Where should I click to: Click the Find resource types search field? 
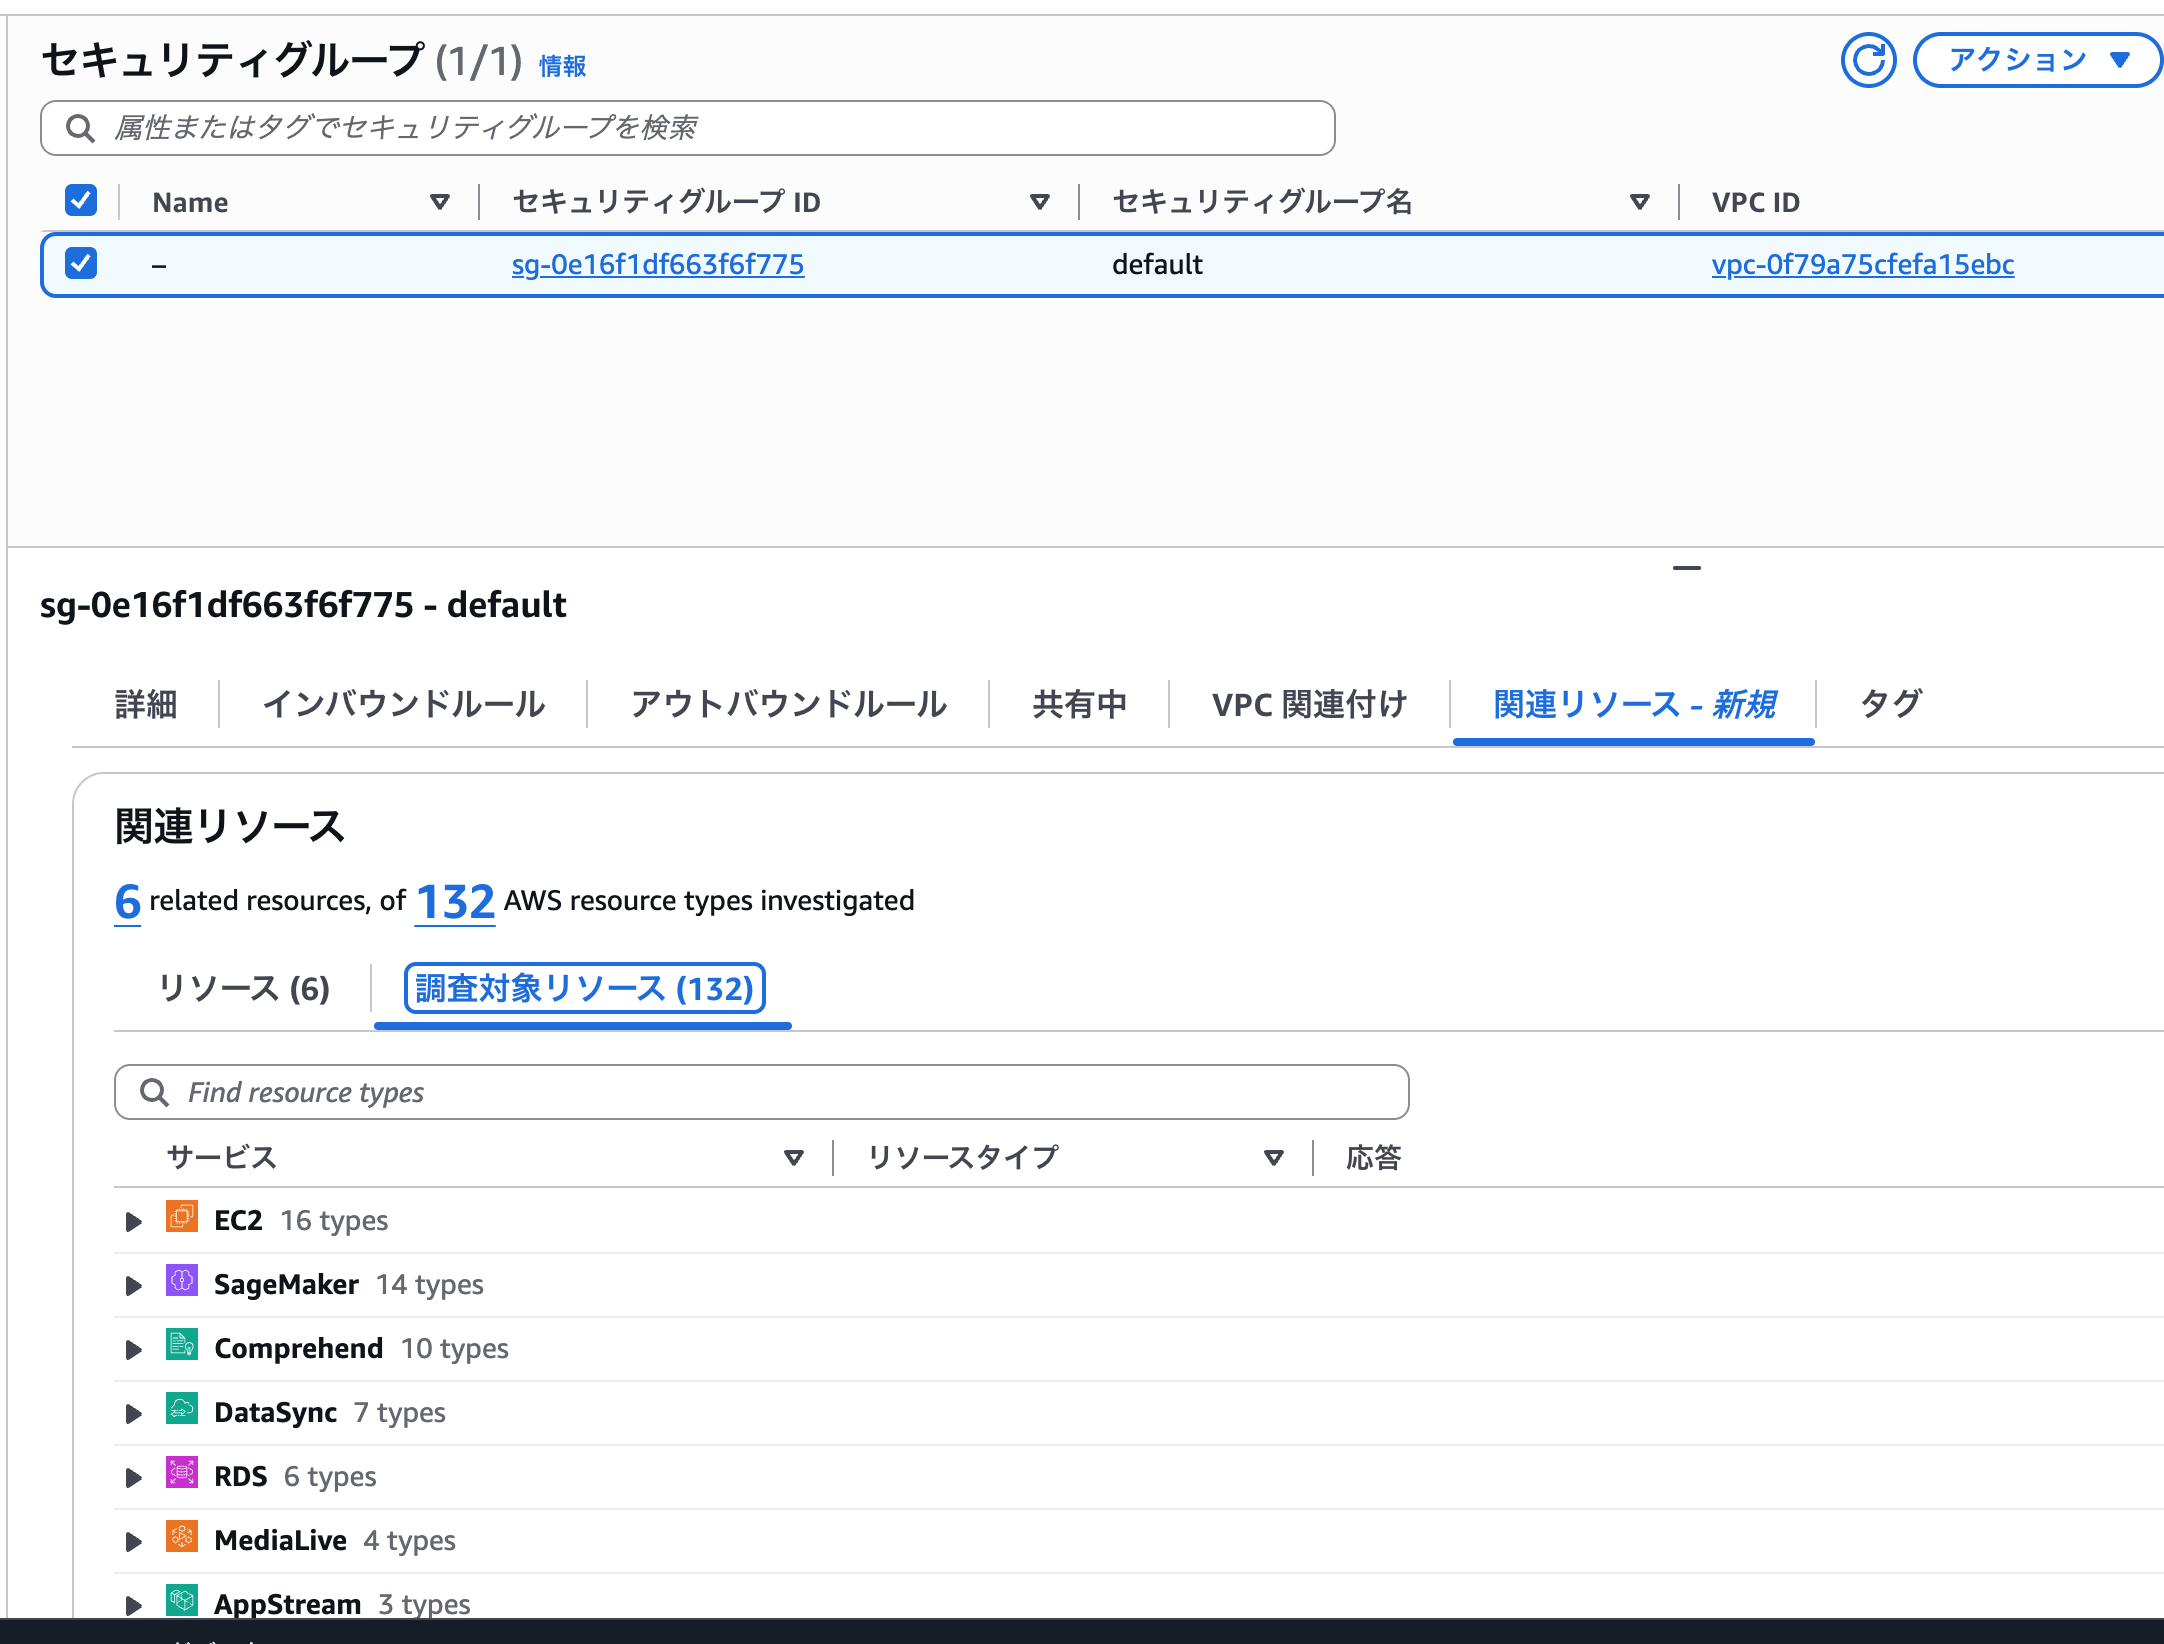pyautogui.click(x=762, y=1092)
